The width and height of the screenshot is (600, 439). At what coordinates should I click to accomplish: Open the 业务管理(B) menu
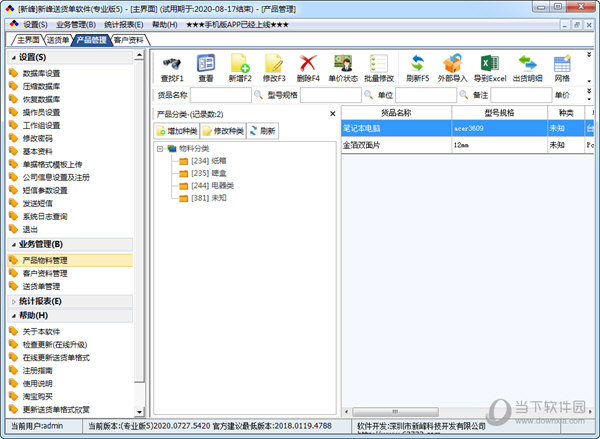[77, 24]
